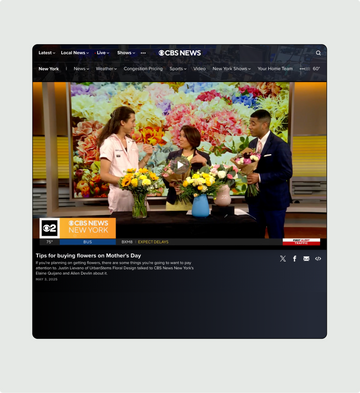Image resolution: width=360 pixels, height=393 pixels.
Task: Open the top nav three-dots more menu
Action: [x=143, y=53]
